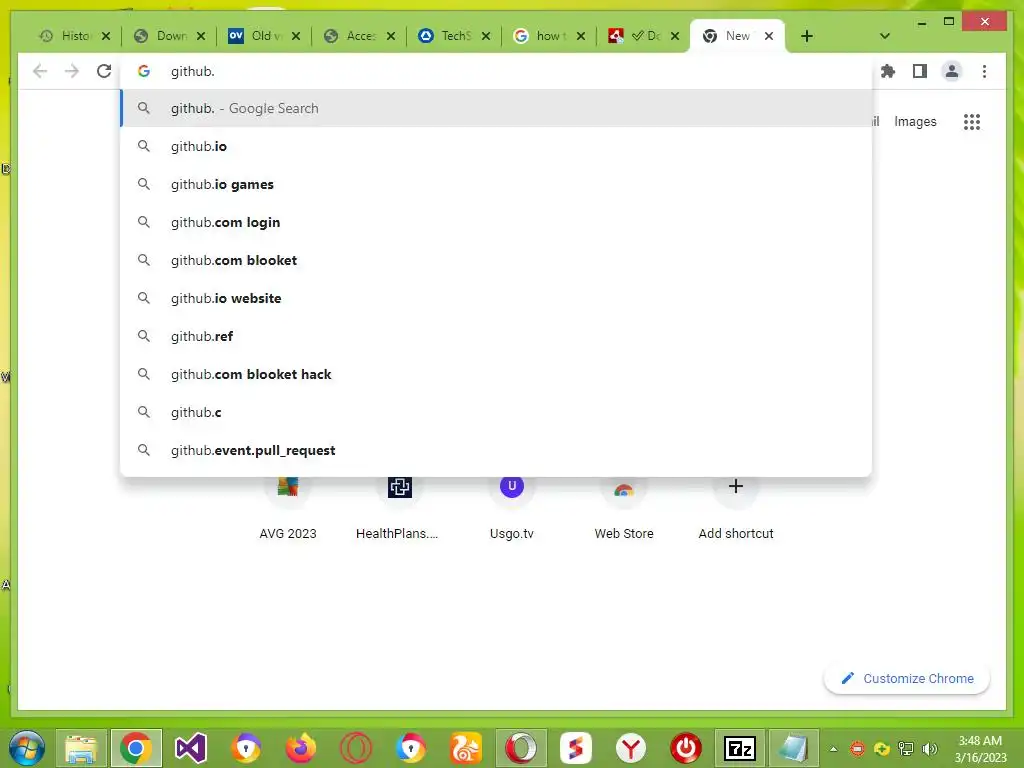Launch the red-outline Opera taskbar icon

[355, 748]
